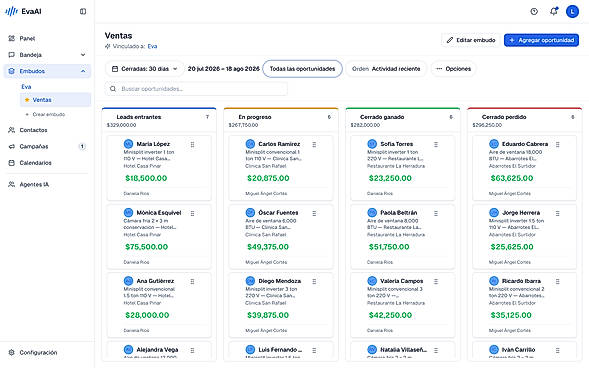Click Agregar oportunidad button

click(x=541, y=40)
